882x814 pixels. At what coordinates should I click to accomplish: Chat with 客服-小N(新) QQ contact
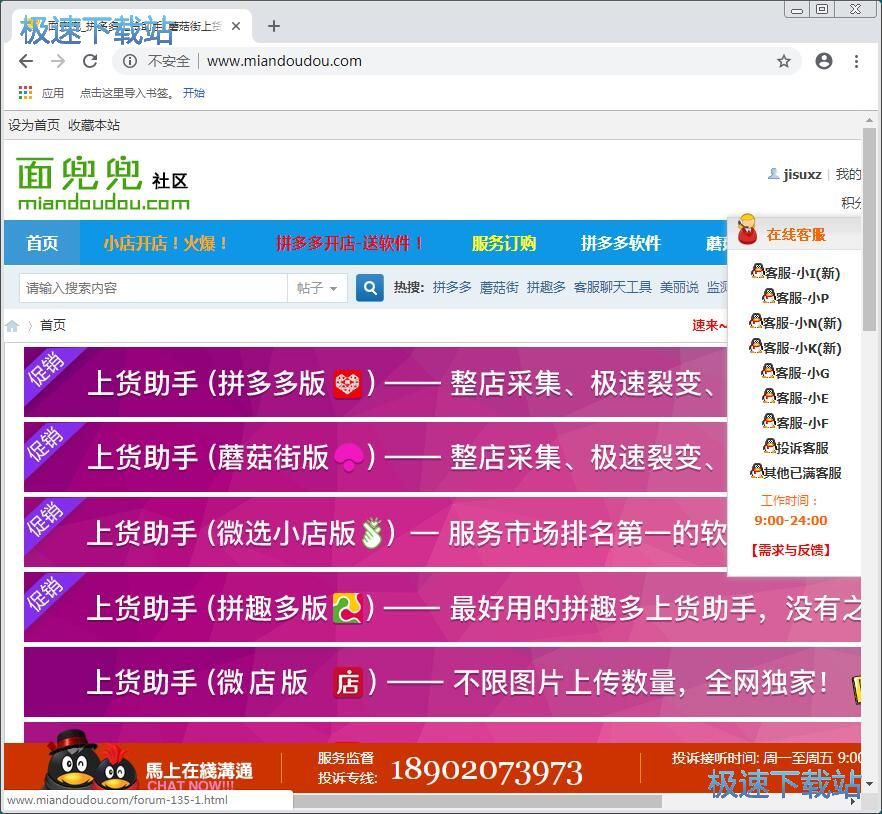point(795,322)
